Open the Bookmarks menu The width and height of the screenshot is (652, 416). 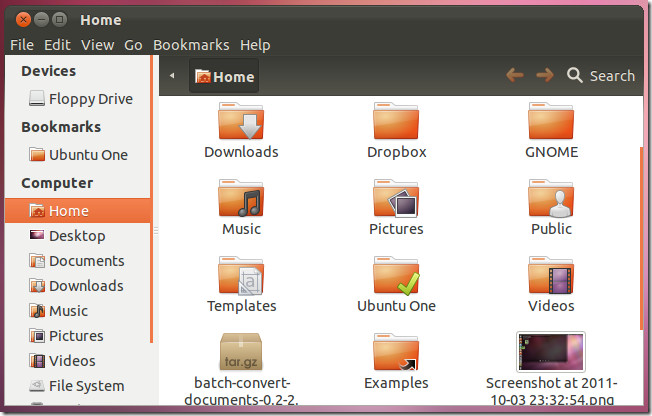point(191,45)
